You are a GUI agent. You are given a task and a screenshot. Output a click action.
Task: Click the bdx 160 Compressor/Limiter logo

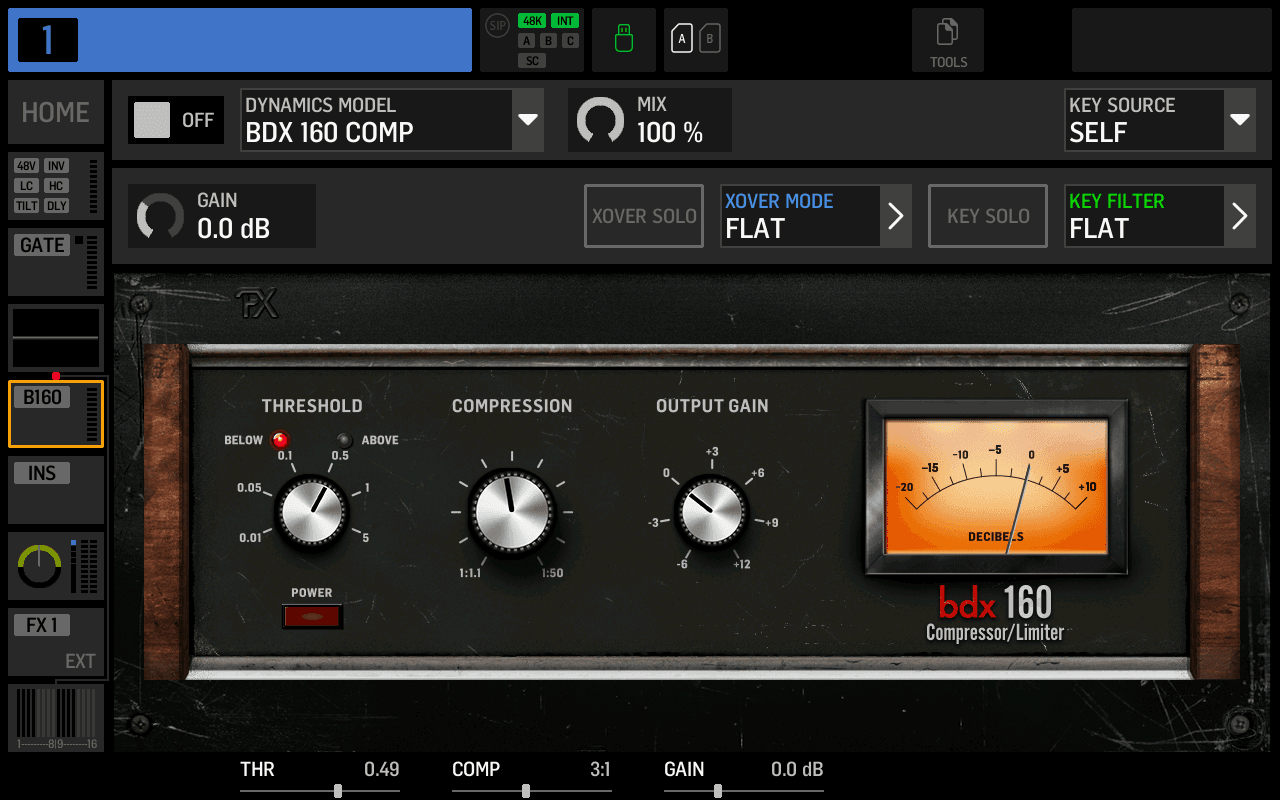click(x=995, y=613)
